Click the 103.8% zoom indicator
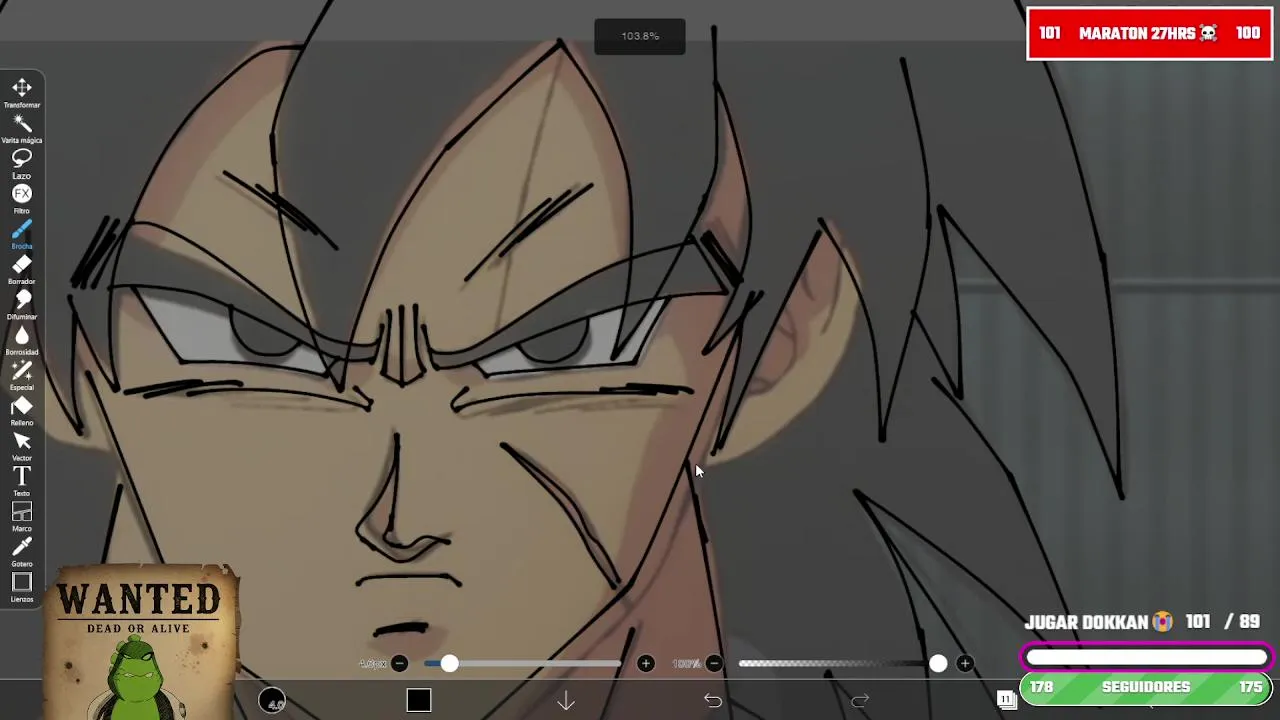 click(x=640, y=36)
